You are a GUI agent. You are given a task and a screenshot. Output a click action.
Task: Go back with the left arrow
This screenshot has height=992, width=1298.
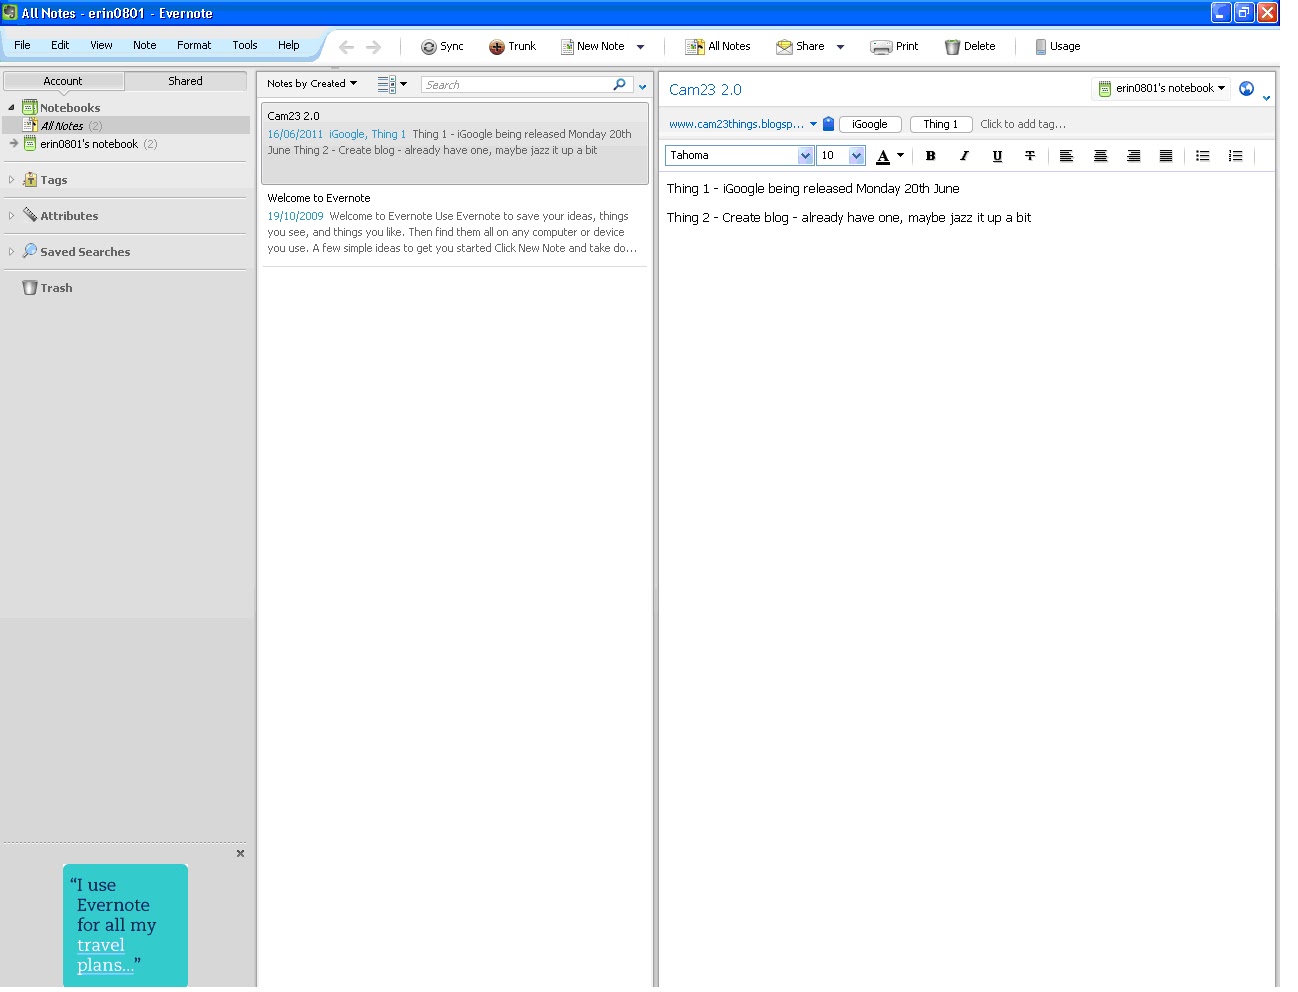tap(346, 47)
